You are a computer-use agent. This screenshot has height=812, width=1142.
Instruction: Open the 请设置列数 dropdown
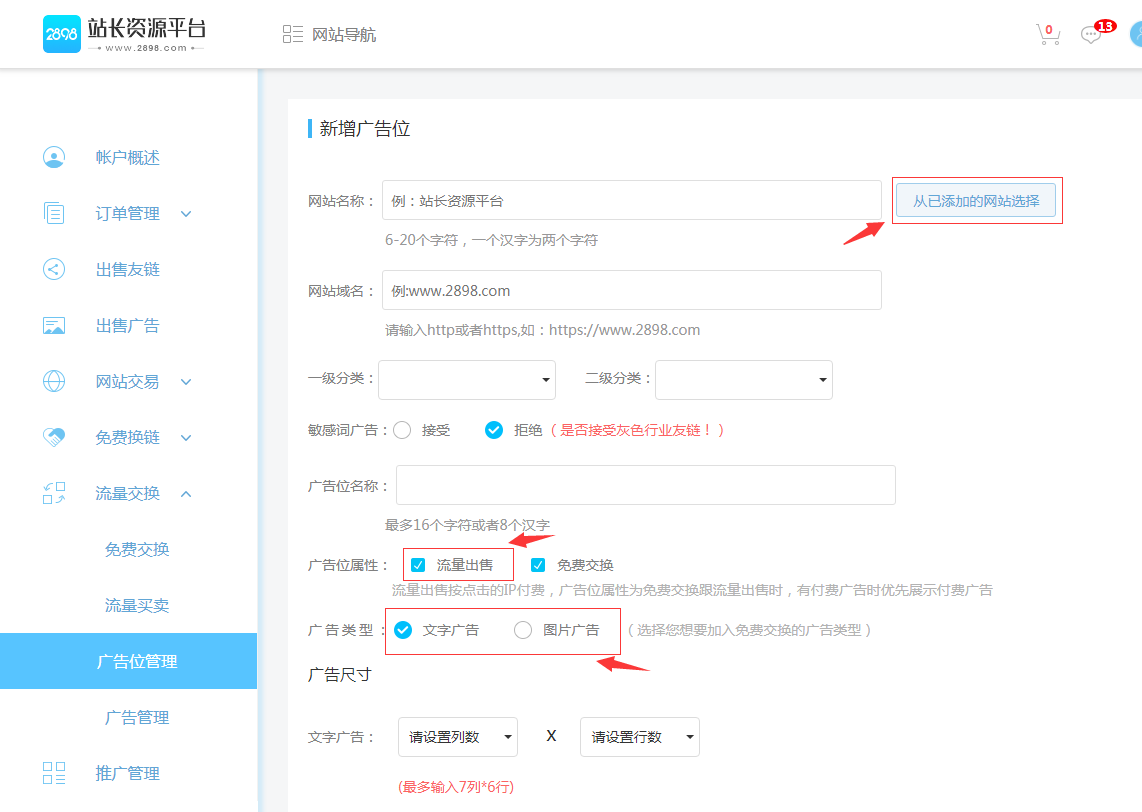[x=457, y=737]
